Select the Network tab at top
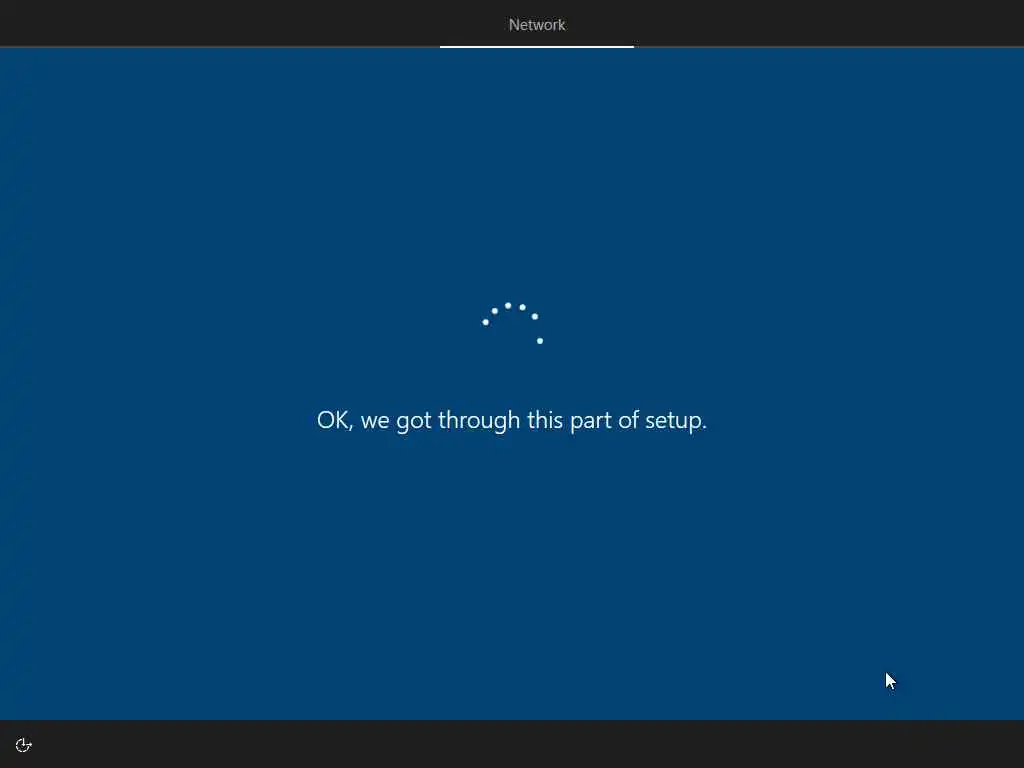This screenshot has width=1024, height=768. pos(537,25)
